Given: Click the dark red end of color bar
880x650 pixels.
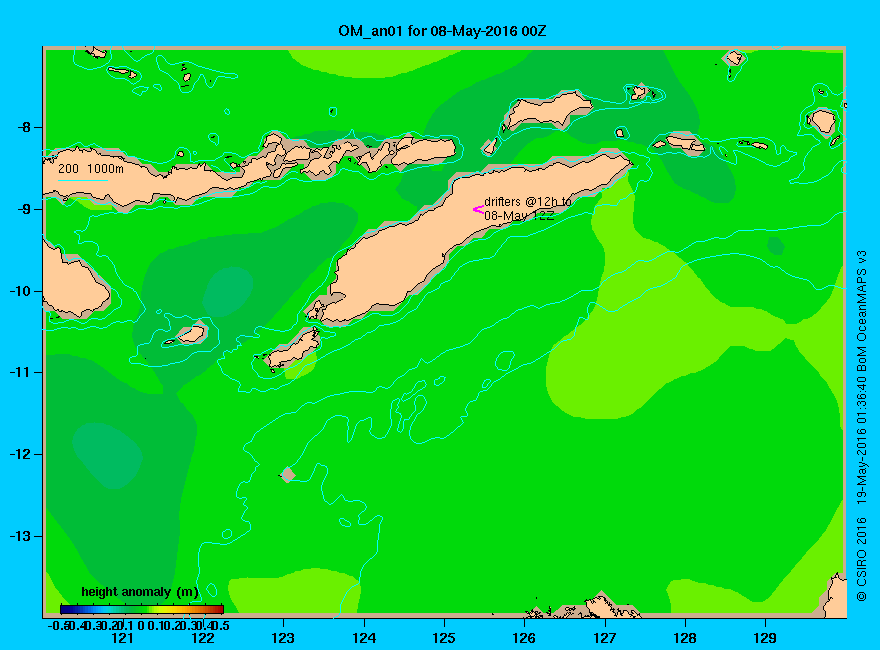Looking at the screenshot, I should [x=219, y=609].
